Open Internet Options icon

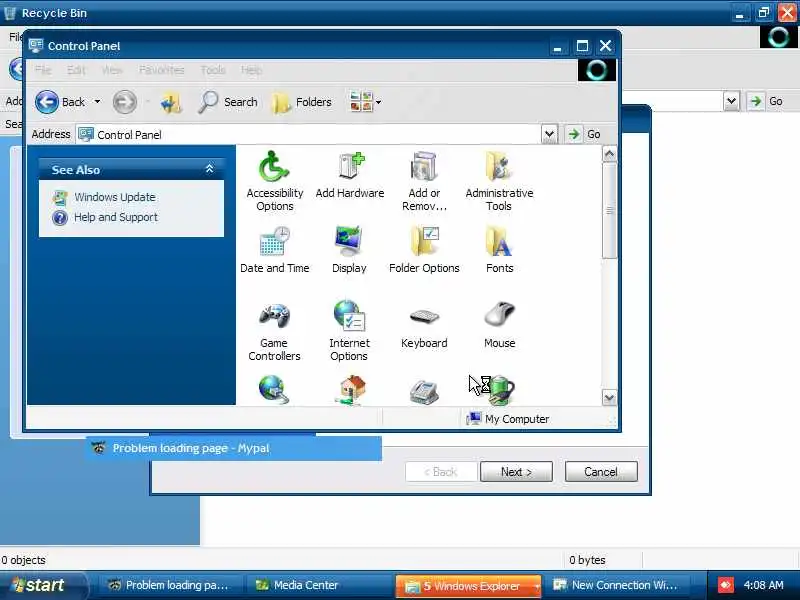tap(349, 332)
